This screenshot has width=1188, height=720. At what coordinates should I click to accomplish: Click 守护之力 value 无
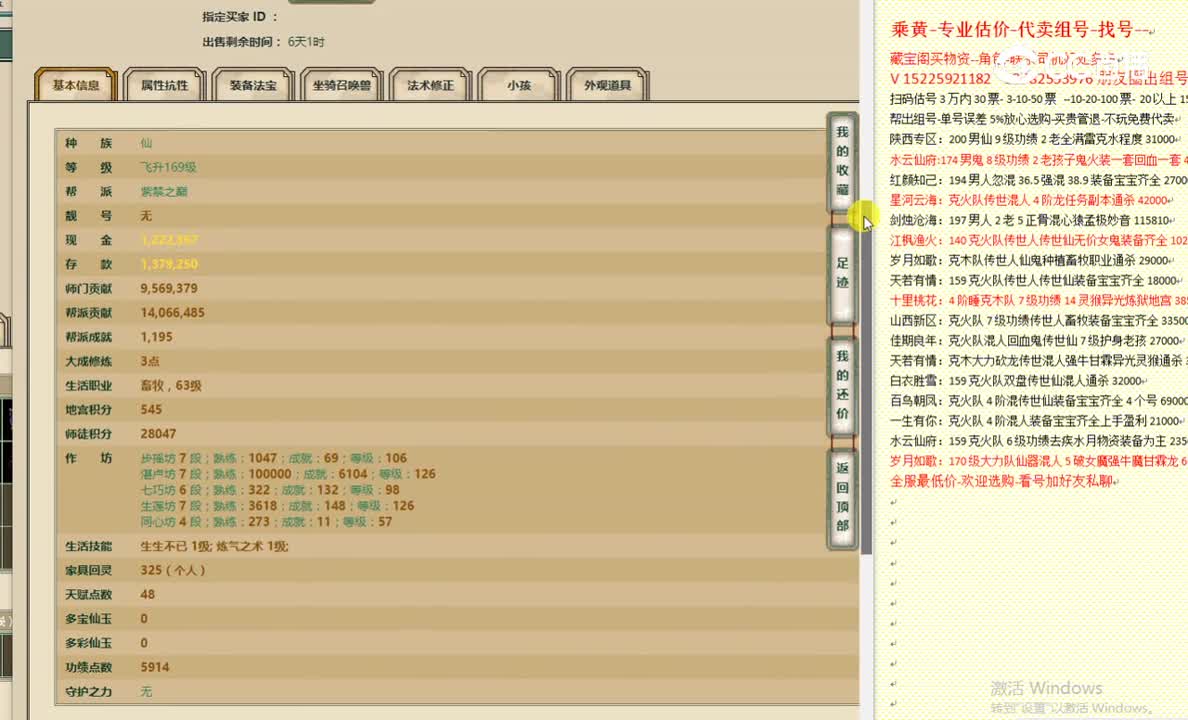(146, 691)
